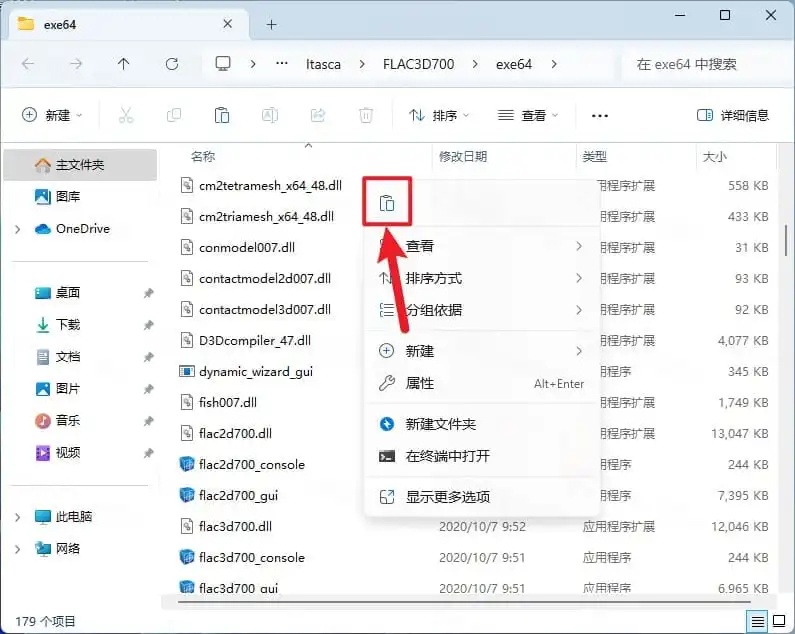Image resolution: width=795 pixels, height=634 pixels.
Task: Close the exe64 tab
Action: click(x=228, y=24)
